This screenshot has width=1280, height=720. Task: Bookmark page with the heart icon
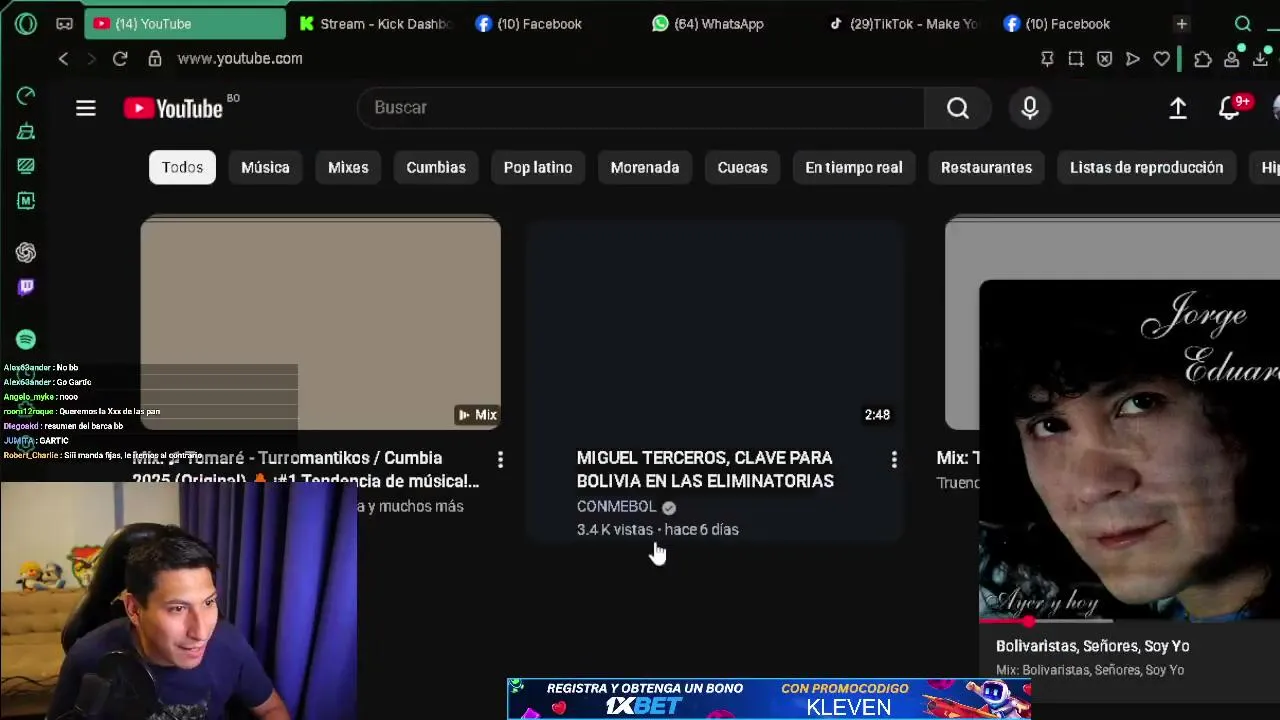pos(1162,59)
